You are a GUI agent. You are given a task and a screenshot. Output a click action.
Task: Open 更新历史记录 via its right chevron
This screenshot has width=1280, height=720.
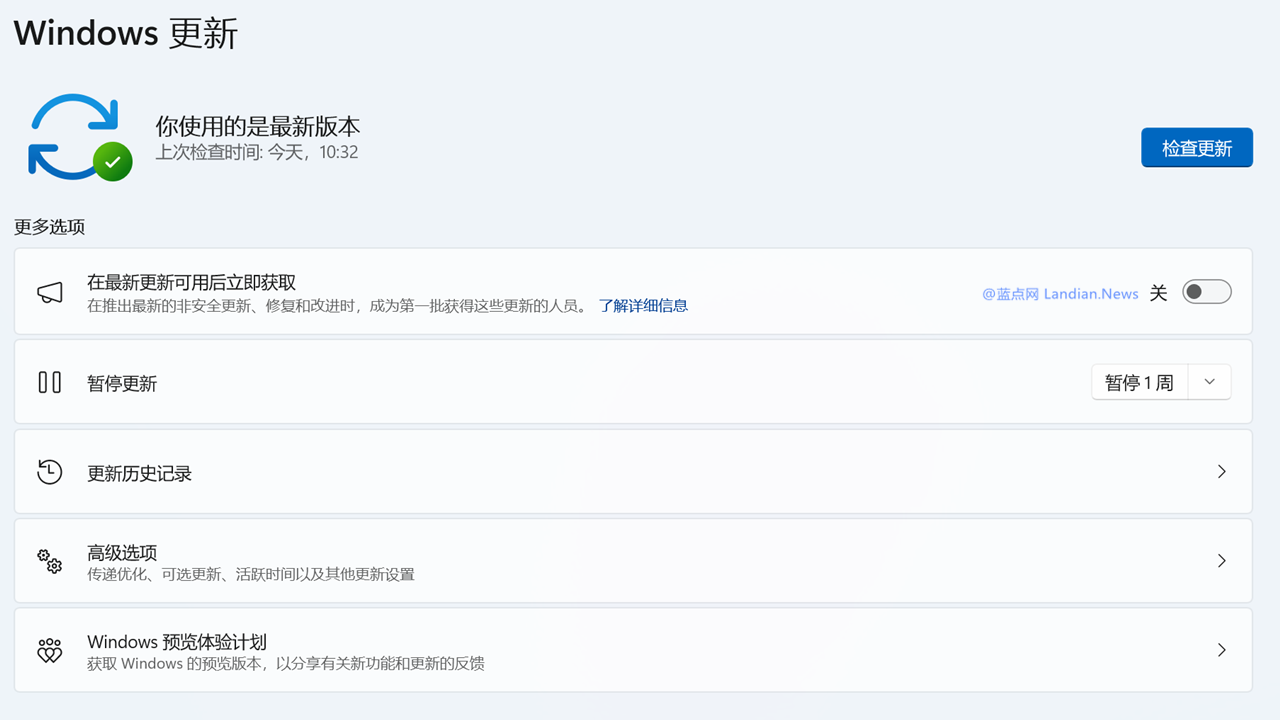[x=1221, y=471]
